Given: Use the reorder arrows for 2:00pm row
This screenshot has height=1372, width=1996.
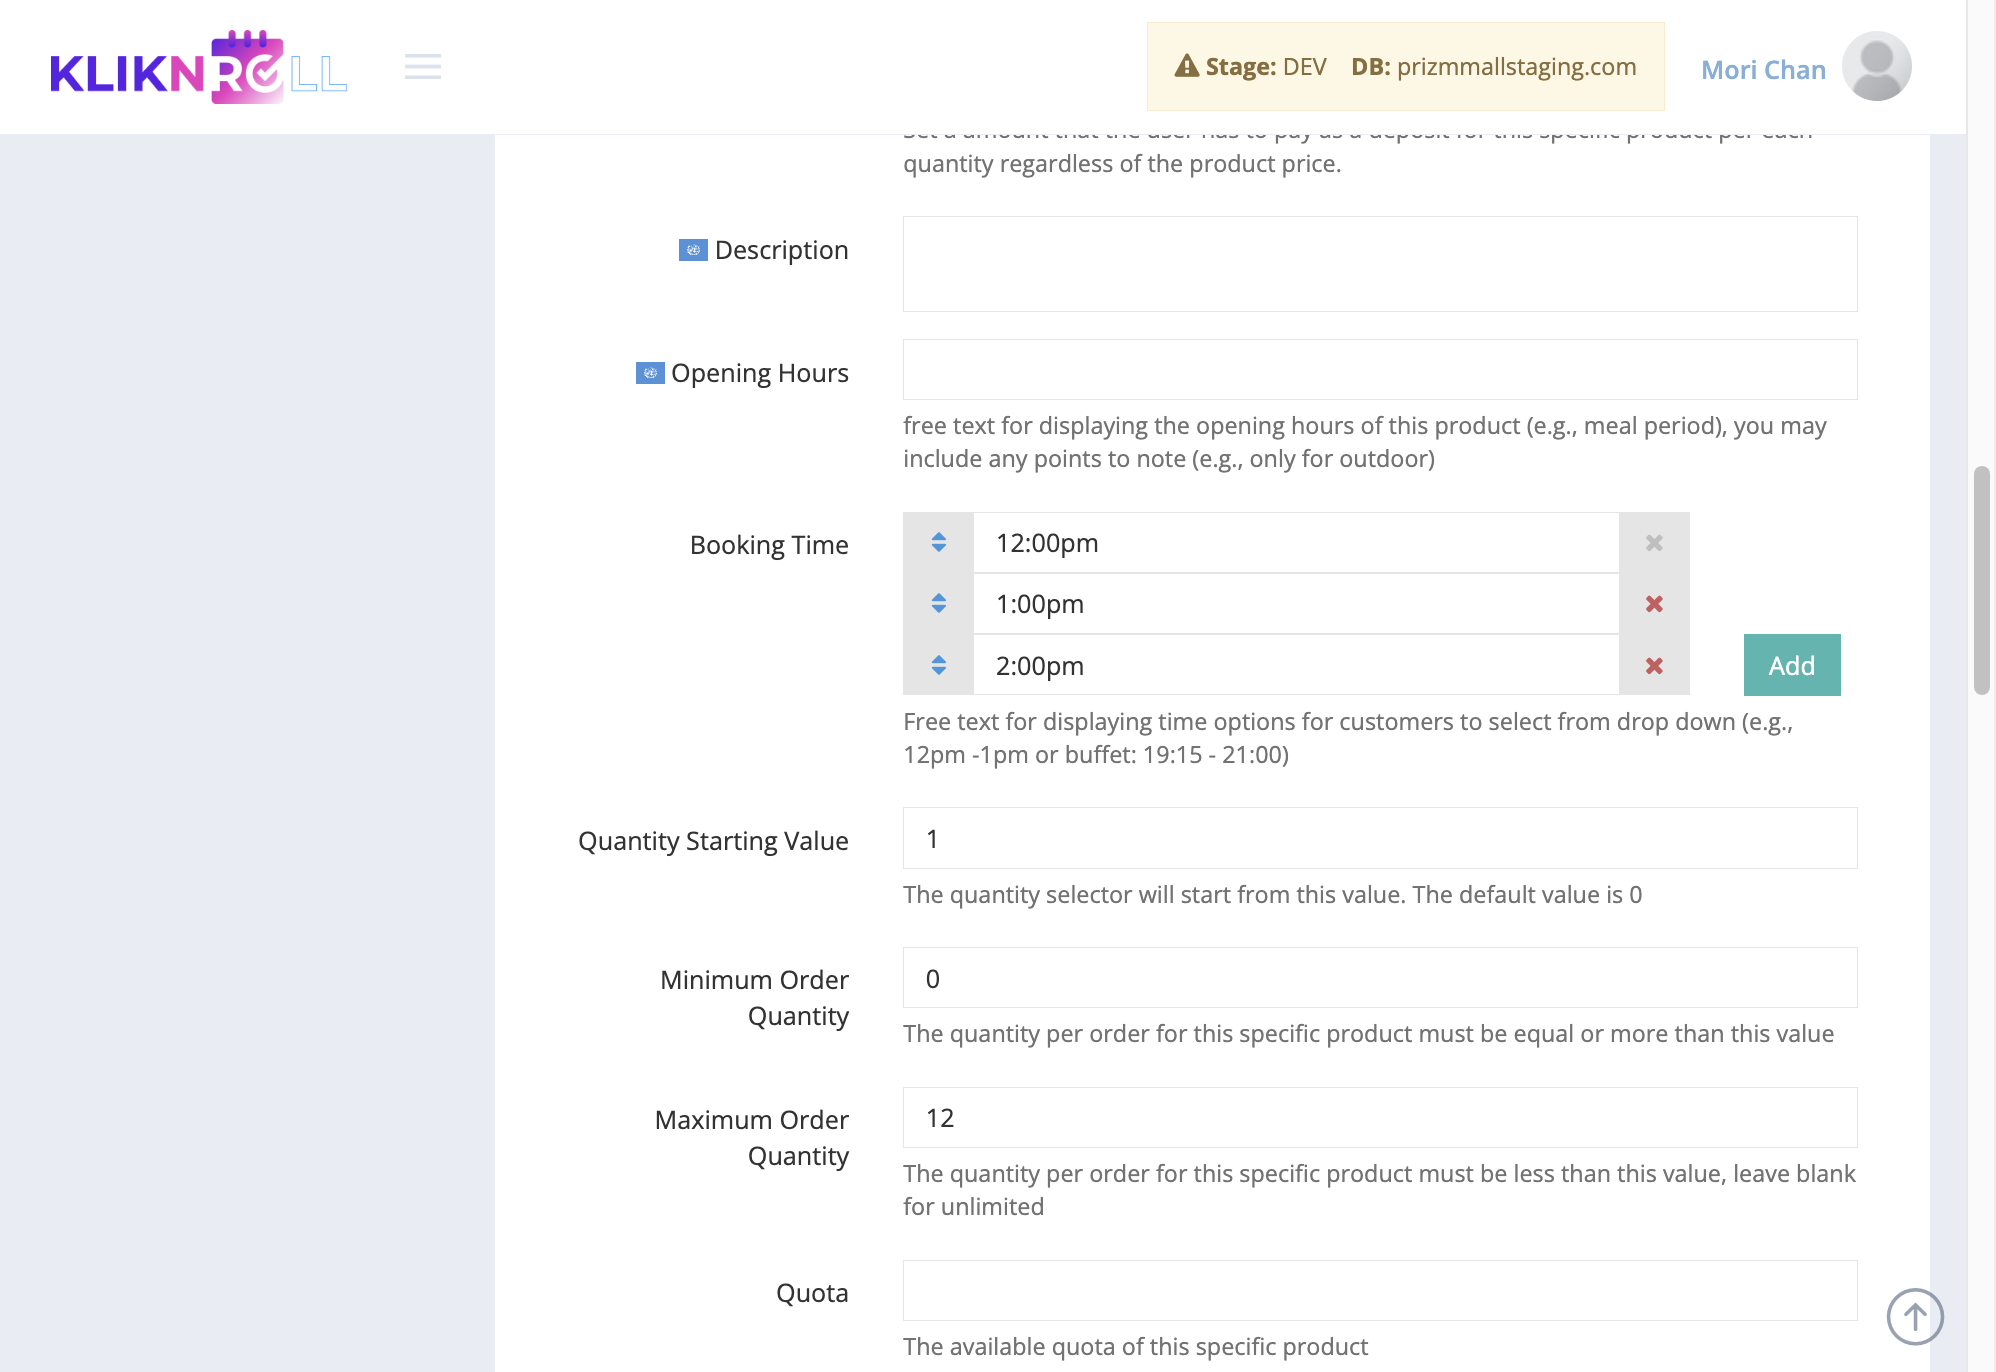Looking at the screenshot, I should pos(938,665).
